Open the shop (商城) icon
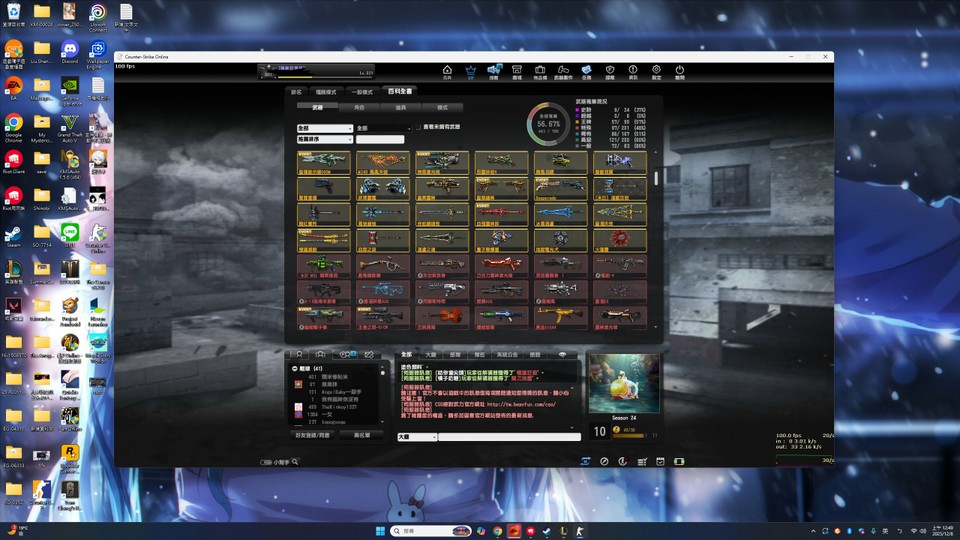960x540 pixels. coord(517,72)
